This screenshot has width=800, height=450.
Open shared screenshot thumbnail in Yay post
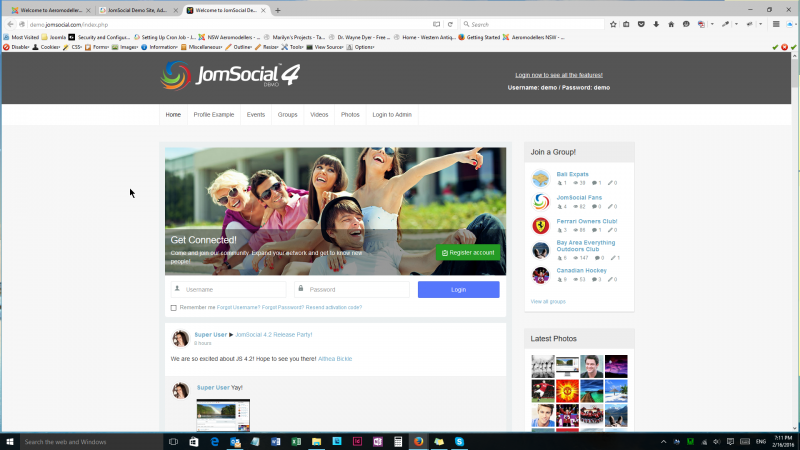[223, 415]
